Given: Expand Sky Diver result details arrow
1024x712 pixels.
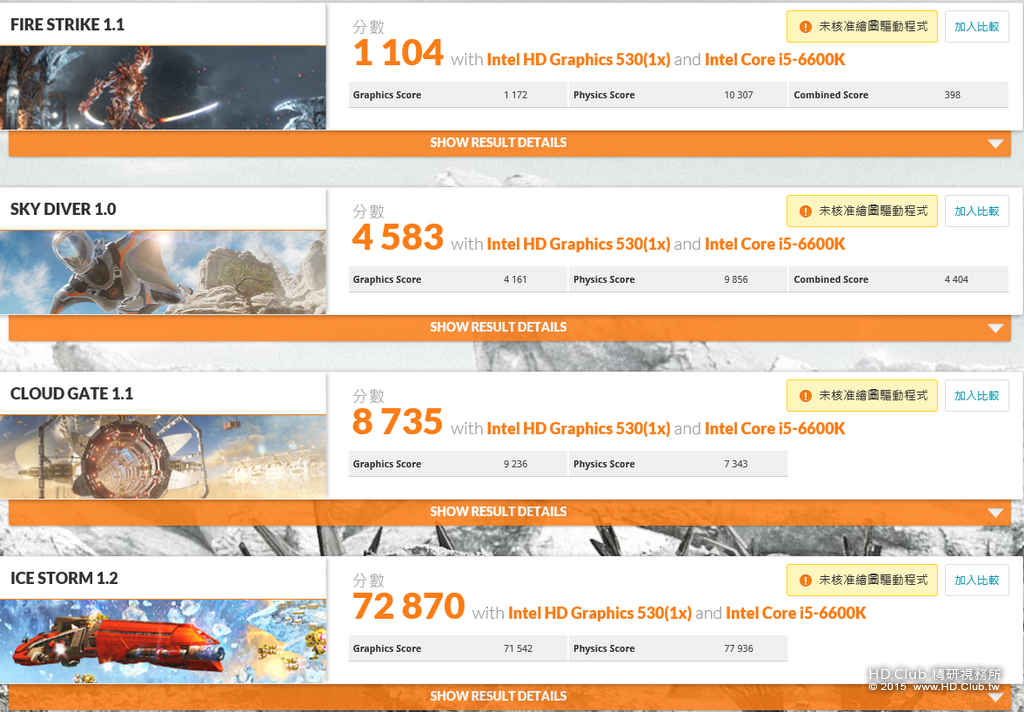Looking at the screenshot, I should [995, 328].
